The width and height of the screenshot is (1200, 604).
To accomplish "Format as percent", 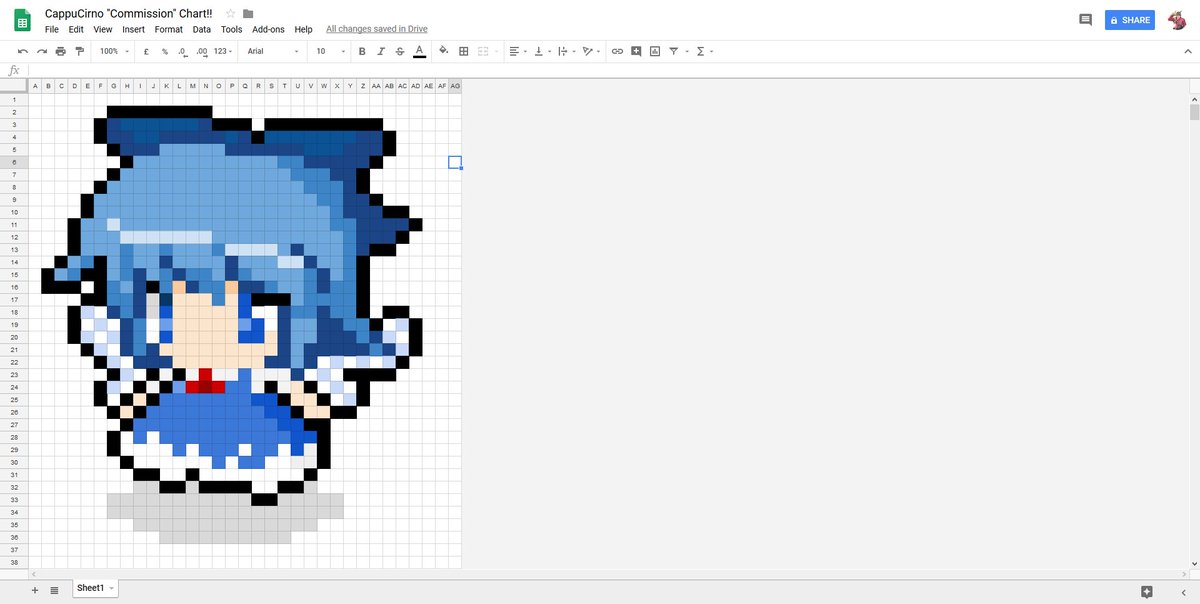I will coord(164,51).
